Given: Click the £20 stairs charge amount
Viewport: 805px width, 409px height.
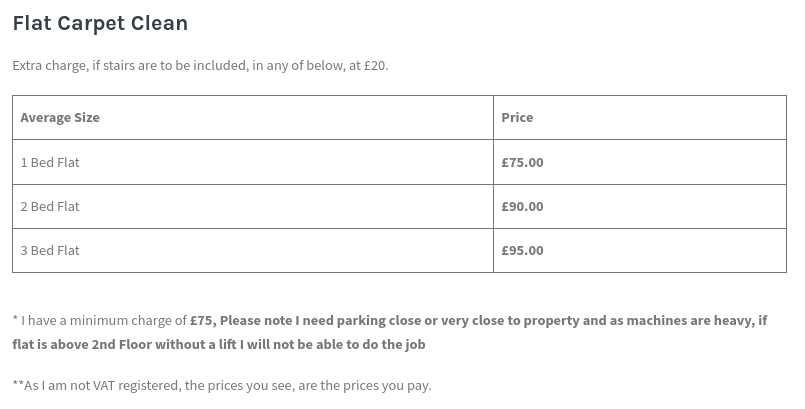Looking at the screenshot, I should pos(374,66).
